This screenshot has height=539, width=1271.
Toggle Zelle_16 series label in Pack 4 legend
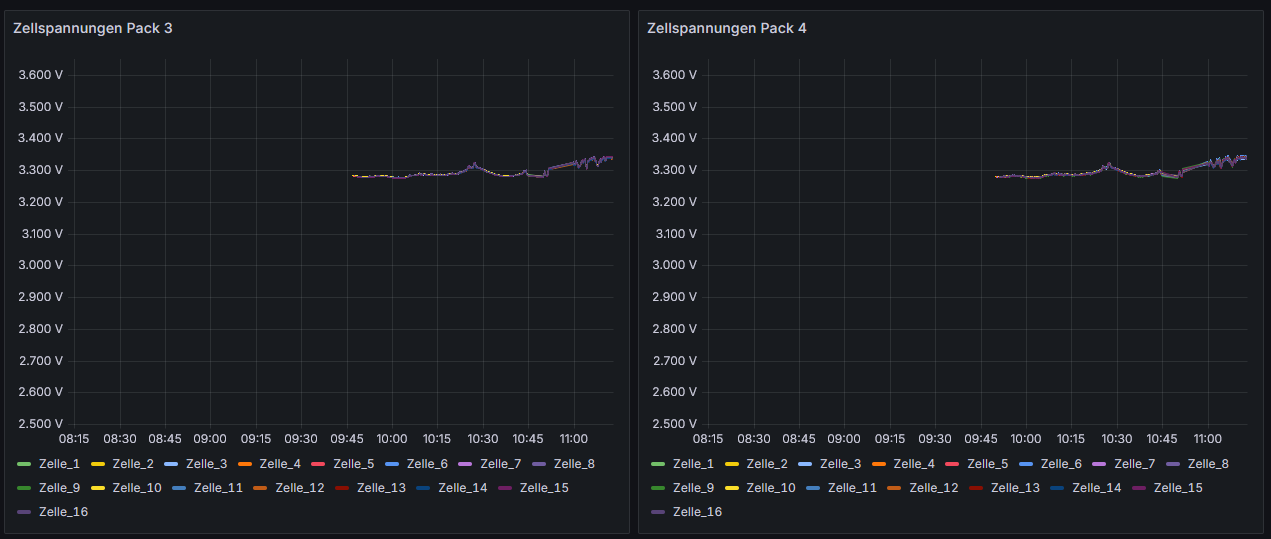click(x=697, y=512)
